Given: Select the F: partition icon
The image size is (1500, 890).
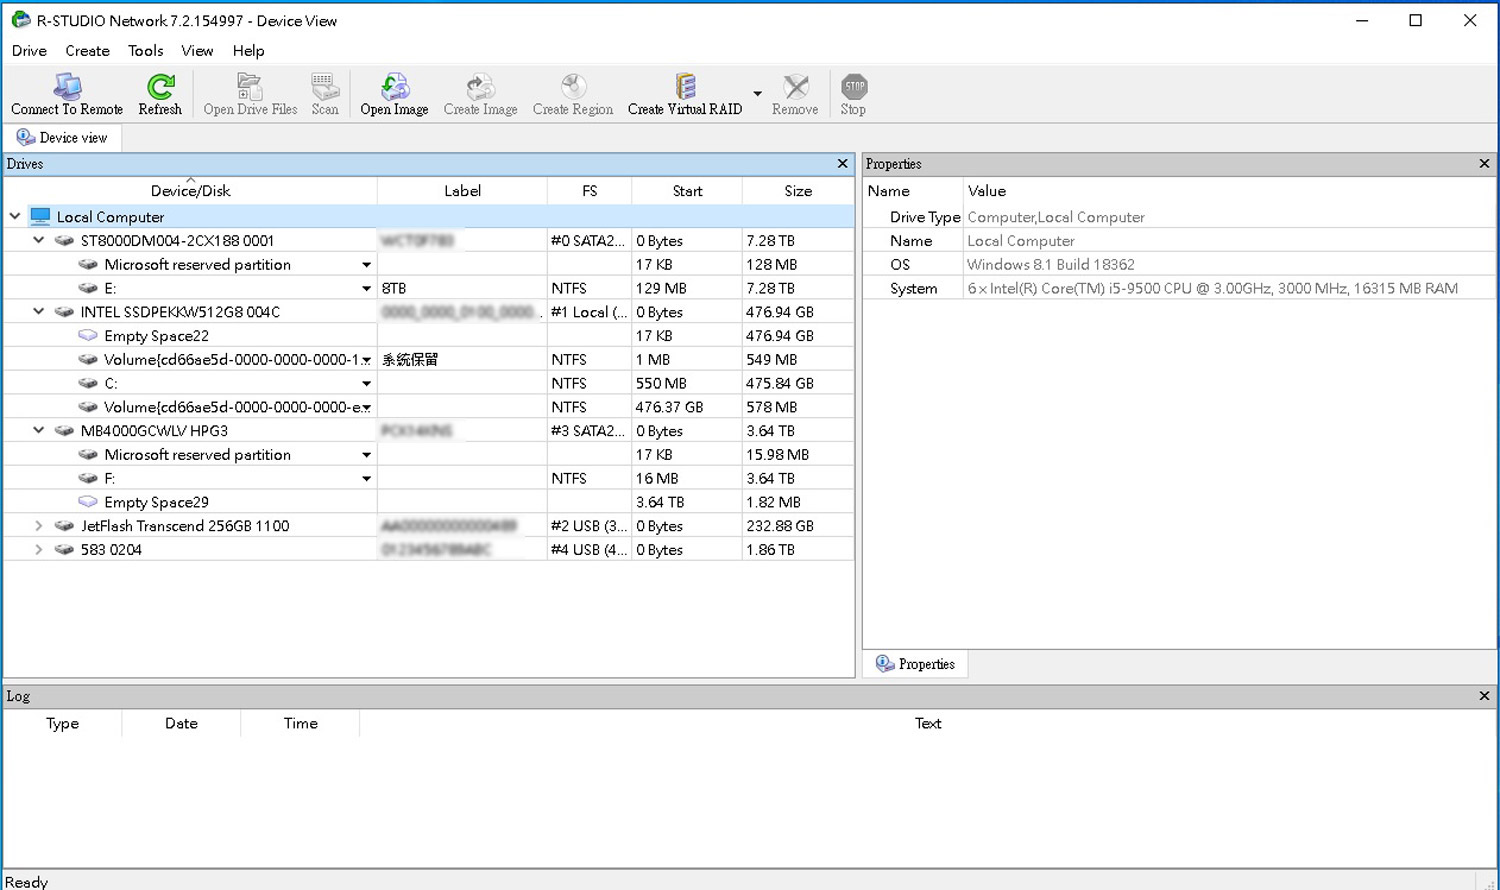Looking at the screenshot, I should click(88, 478).
